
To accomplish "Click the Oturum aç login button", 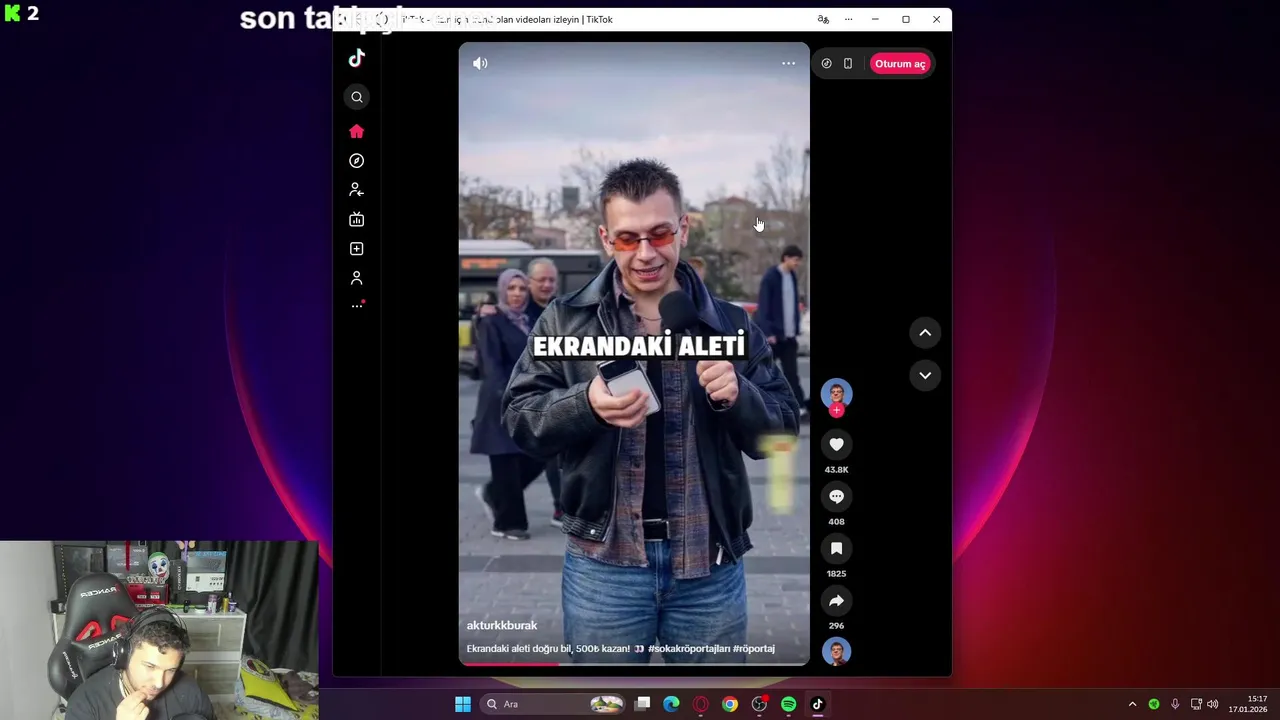I will (900, 64).
